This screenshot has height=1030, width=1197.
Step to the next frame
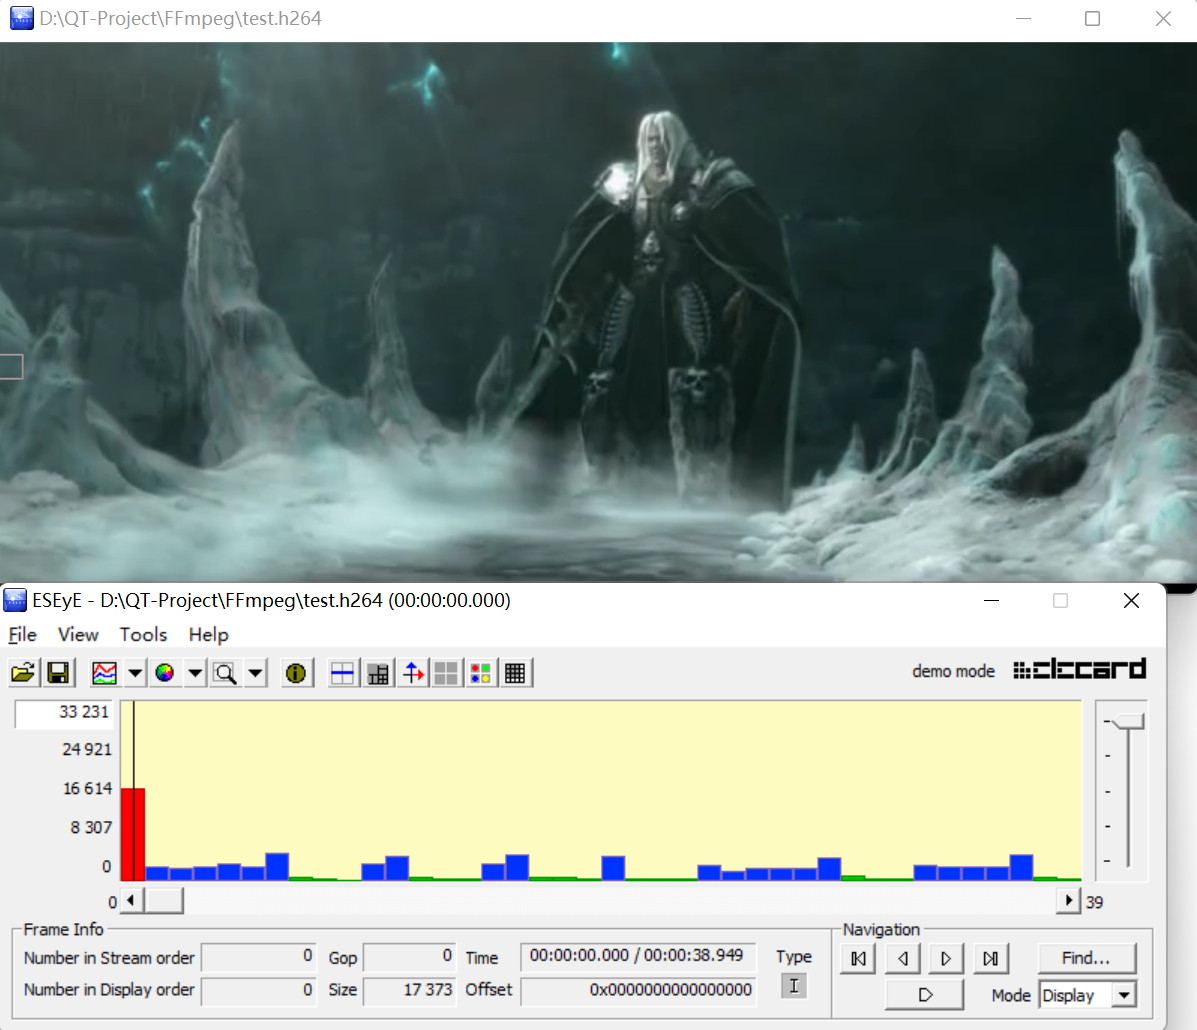click(946, 958)
